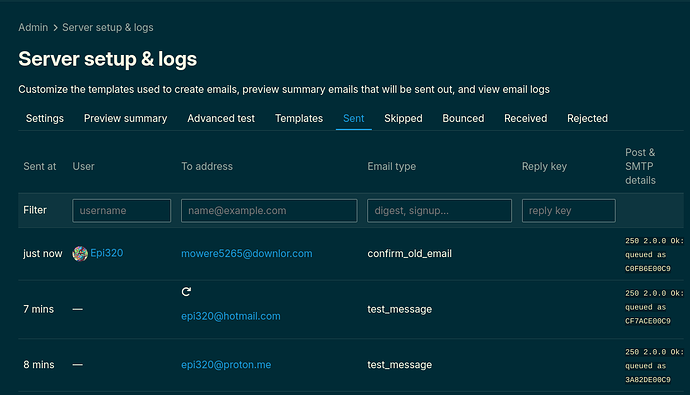The width and height of the screenshot is (690, 395).
Task: Click the mowere5265@downlor.com address link
Action: [247, 254]
